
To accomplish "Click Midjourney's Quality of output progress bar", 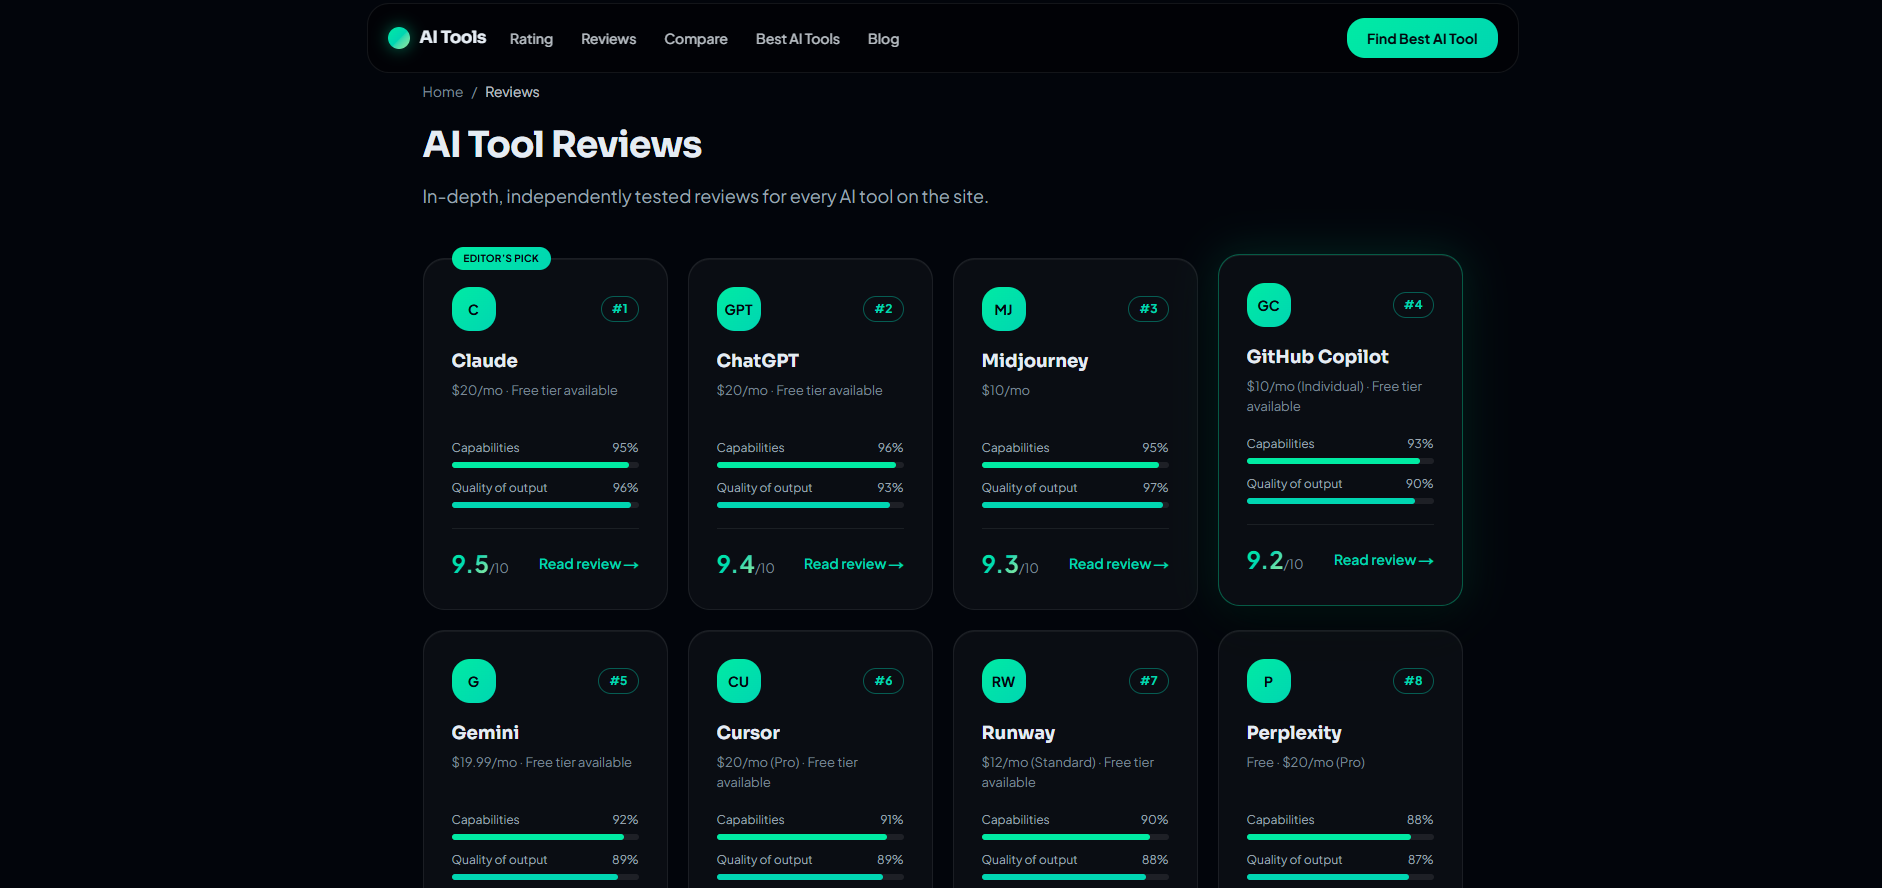I will click(1075, 505).
